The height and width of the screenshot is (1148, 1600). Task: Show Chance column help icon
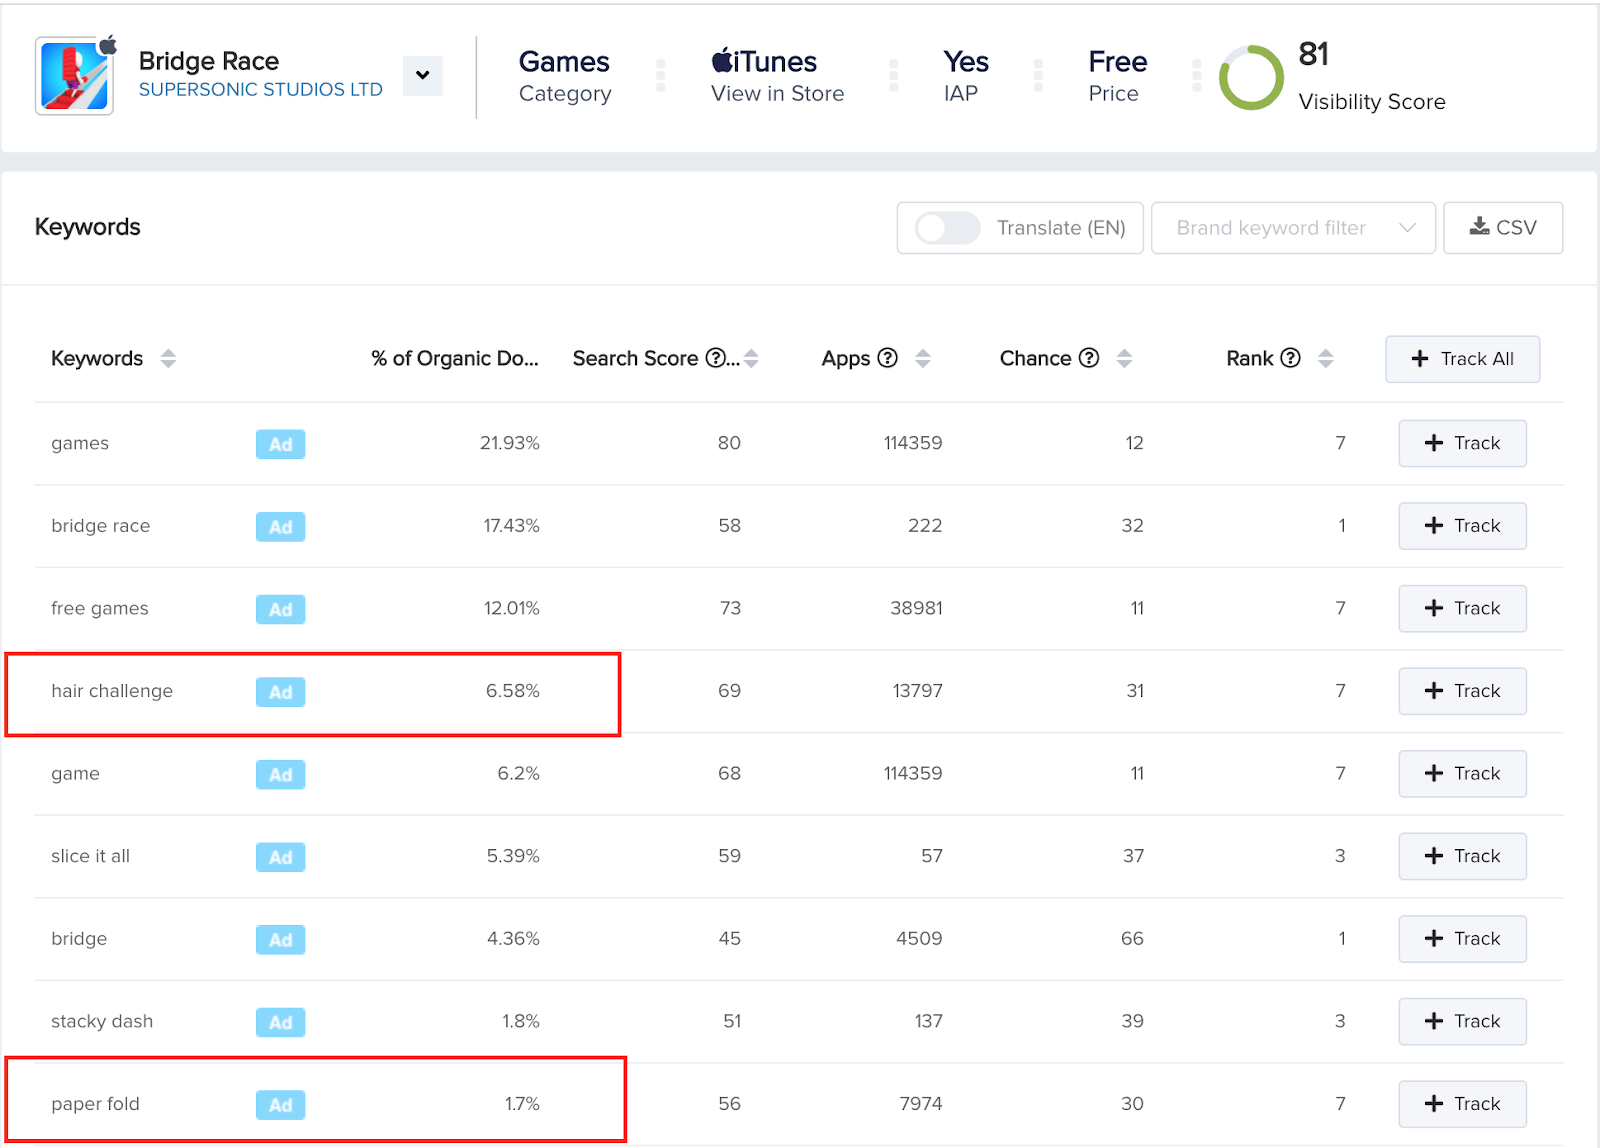1089,358
